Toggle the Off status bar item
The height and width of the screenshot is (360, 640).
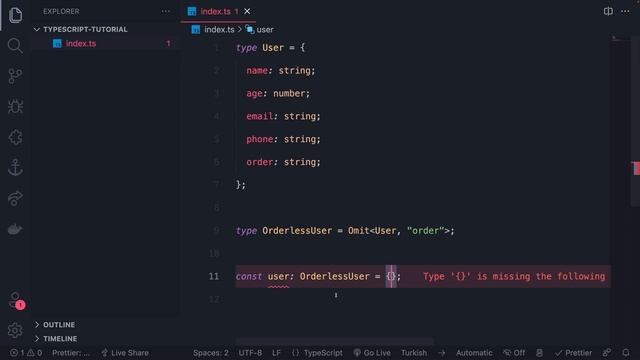(x=514, y=353)
